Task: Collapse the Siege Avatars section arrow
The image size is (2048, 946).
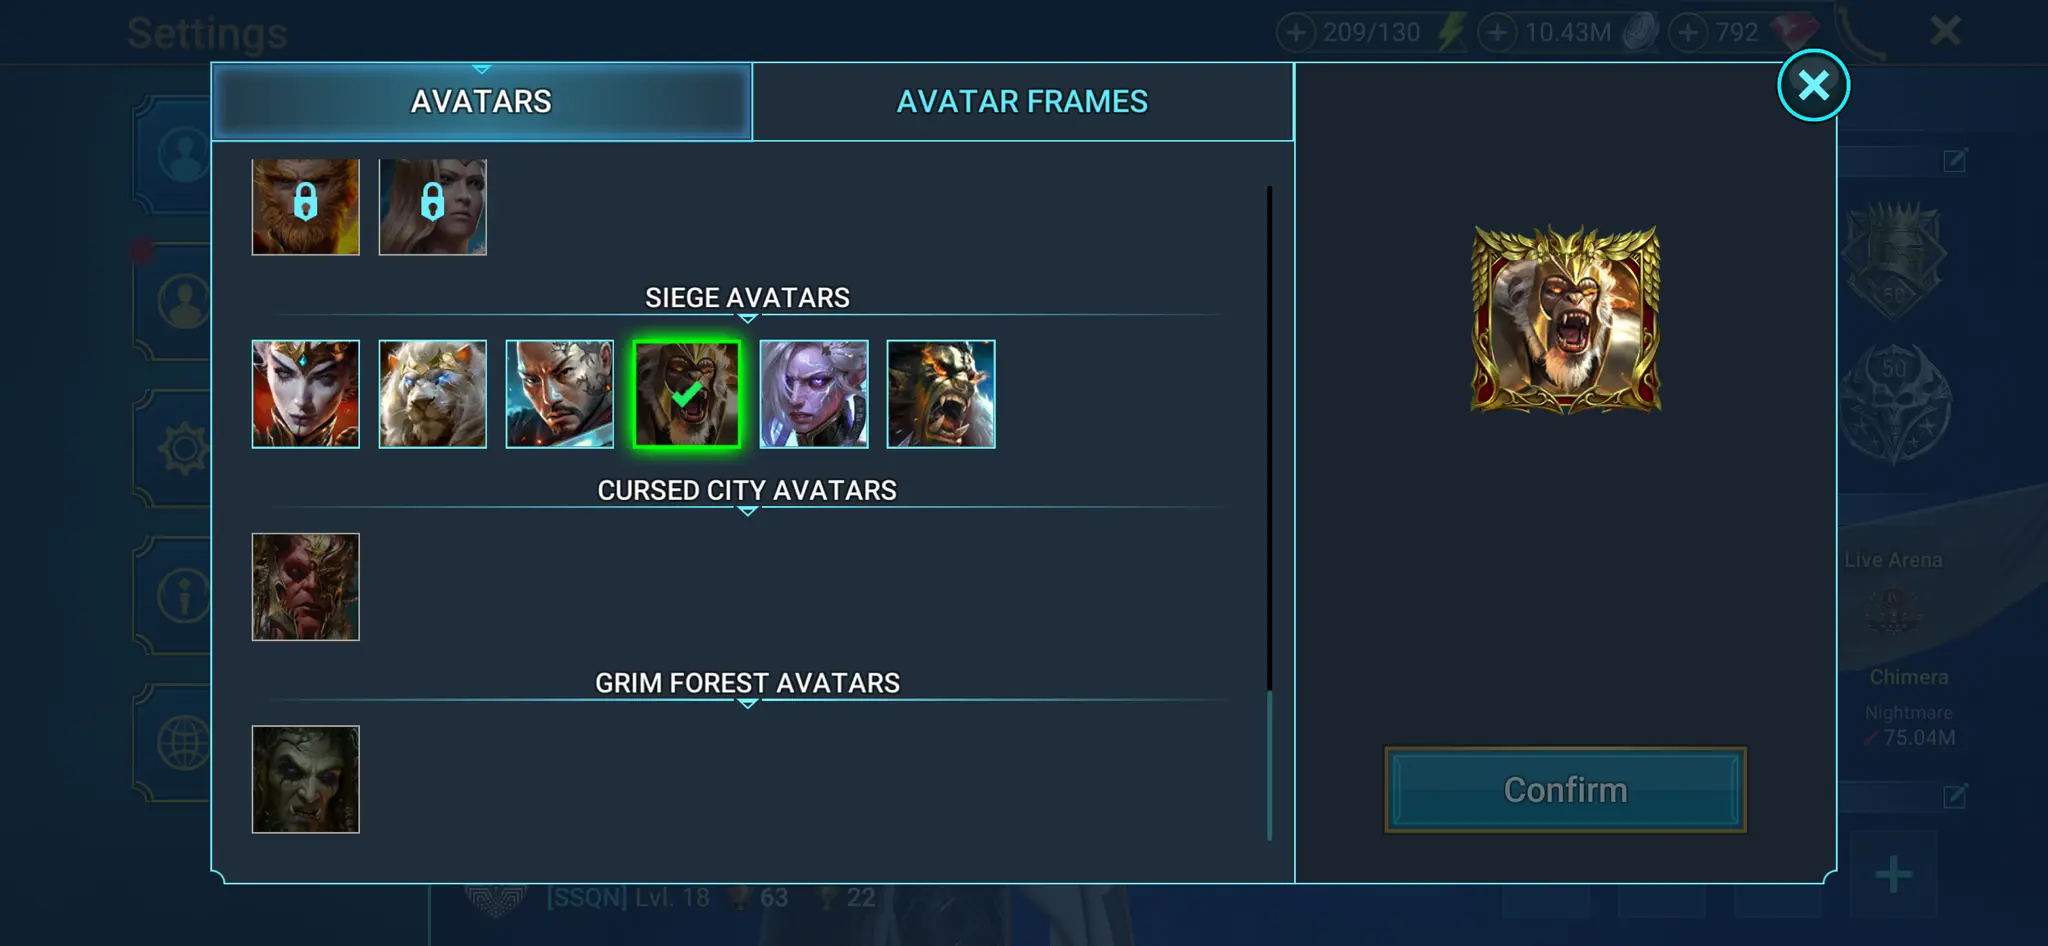Action: click(x=747, y=319)
